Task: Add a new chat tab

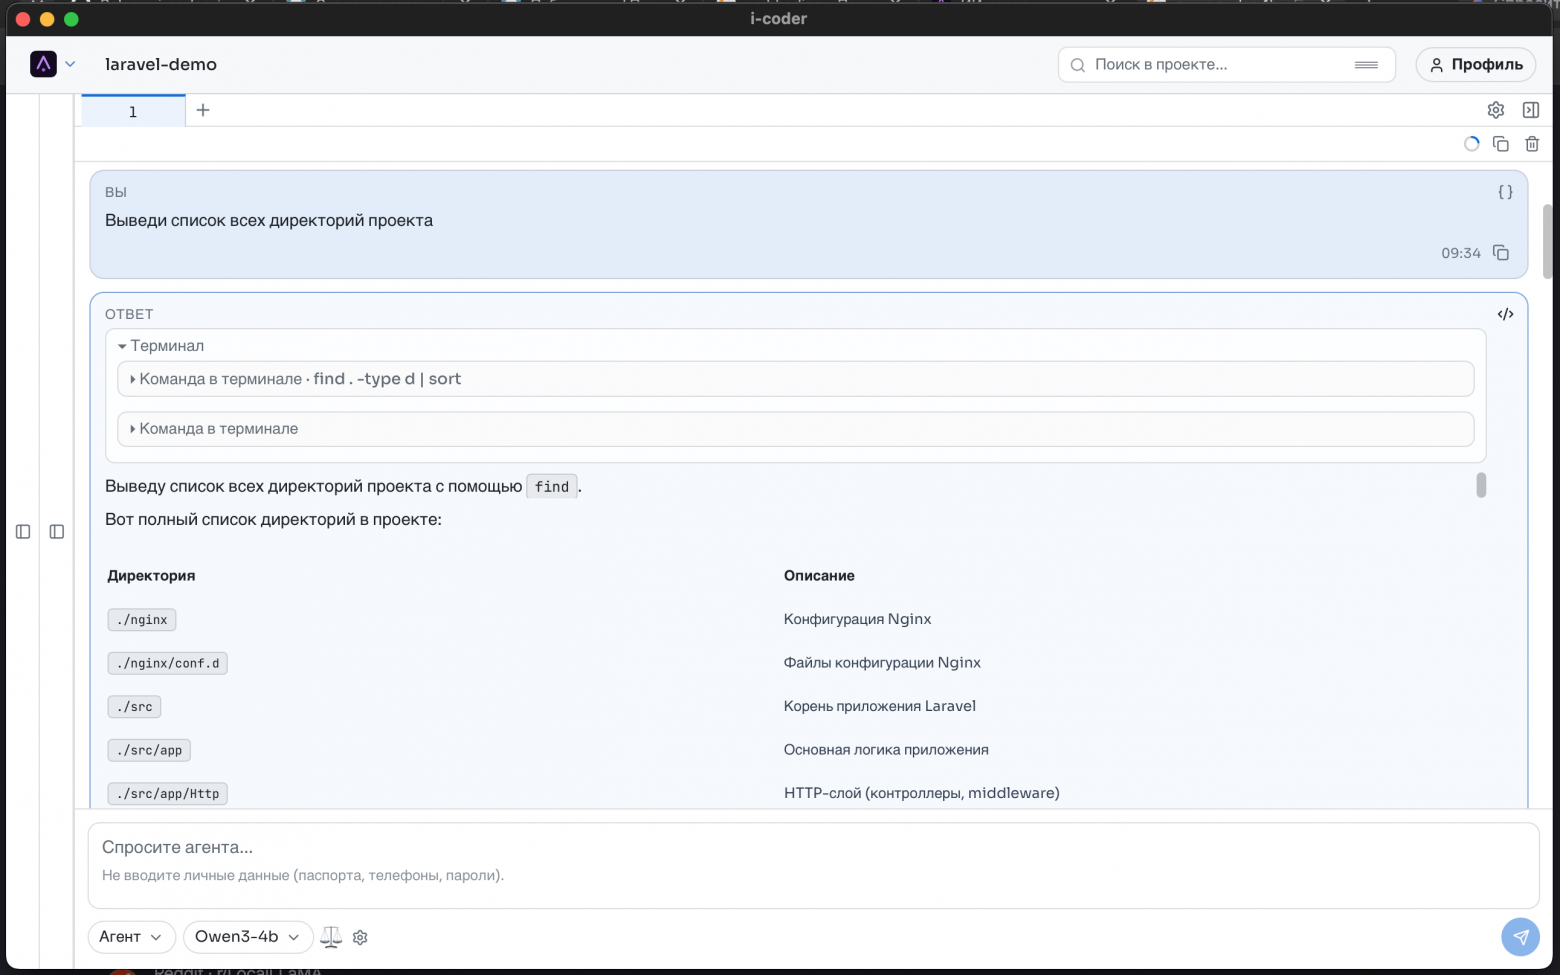Action: [x=203, y=110]
